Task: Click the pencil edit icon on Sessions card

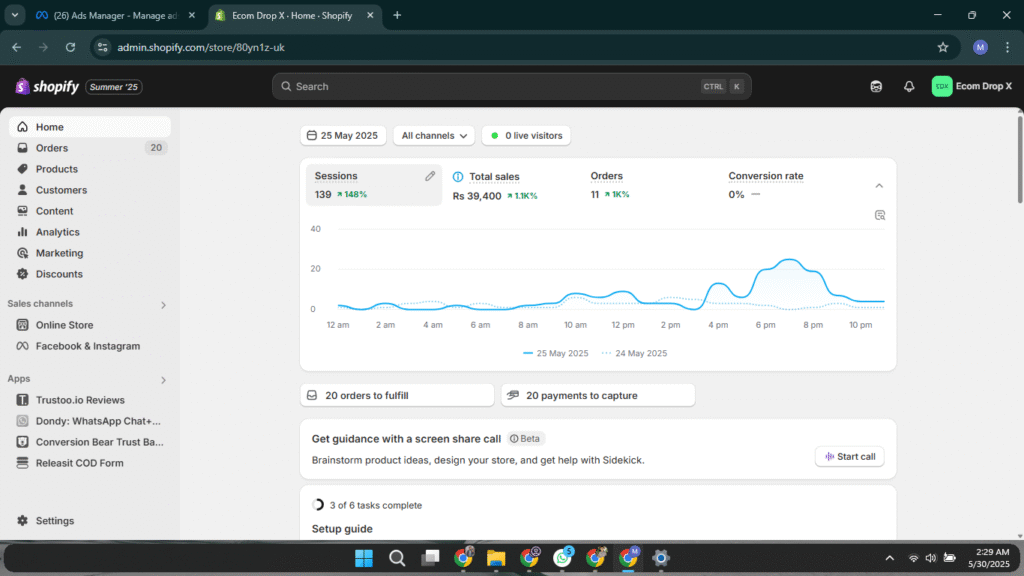Action: [x=430, y=176]
